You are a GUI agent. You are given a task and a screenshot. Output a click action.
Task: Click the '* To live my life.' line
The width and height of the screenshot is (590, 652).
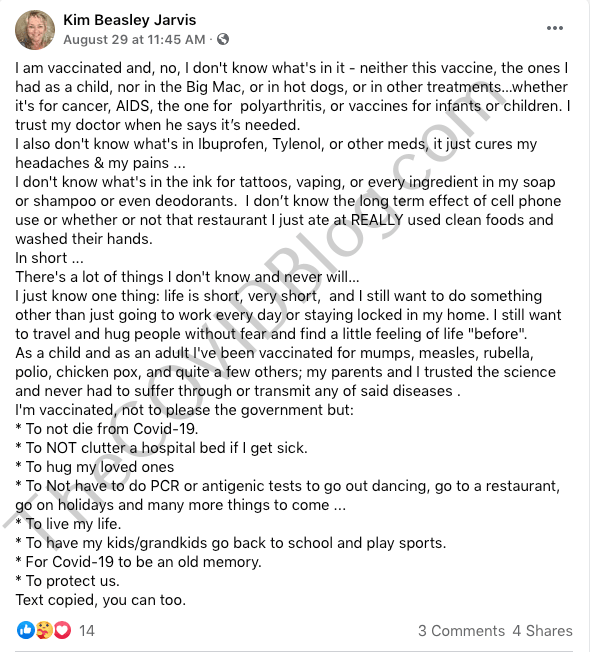(x=68, y=524)
